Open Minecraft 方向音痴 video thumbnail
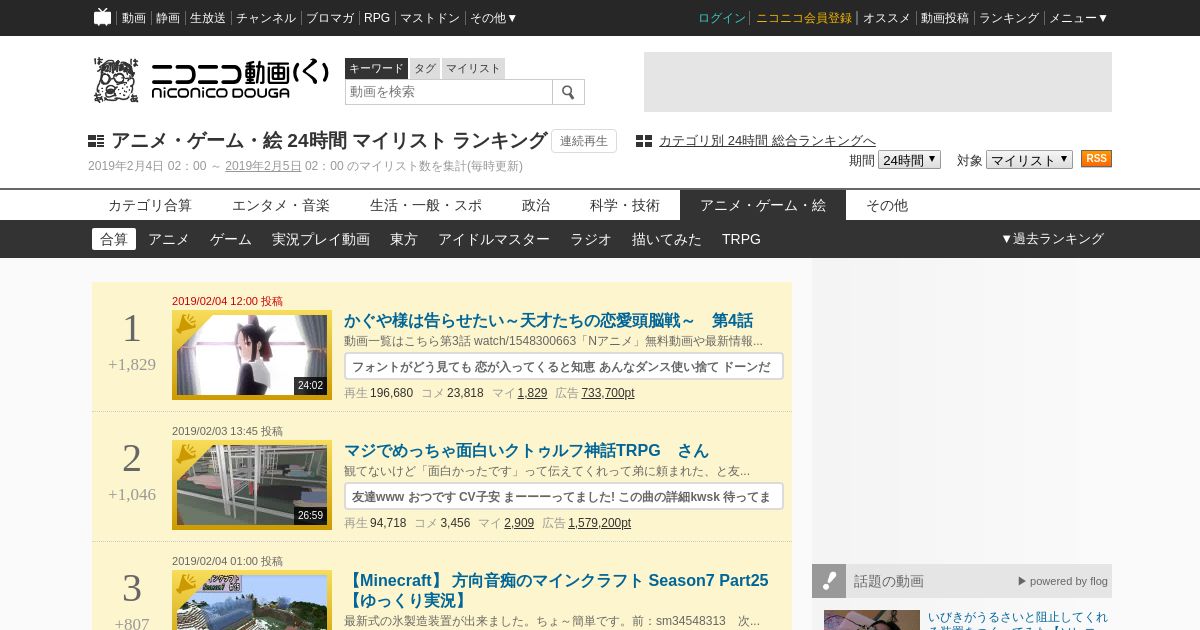This screenshot has height=630, width=1200. pos(252,600)
